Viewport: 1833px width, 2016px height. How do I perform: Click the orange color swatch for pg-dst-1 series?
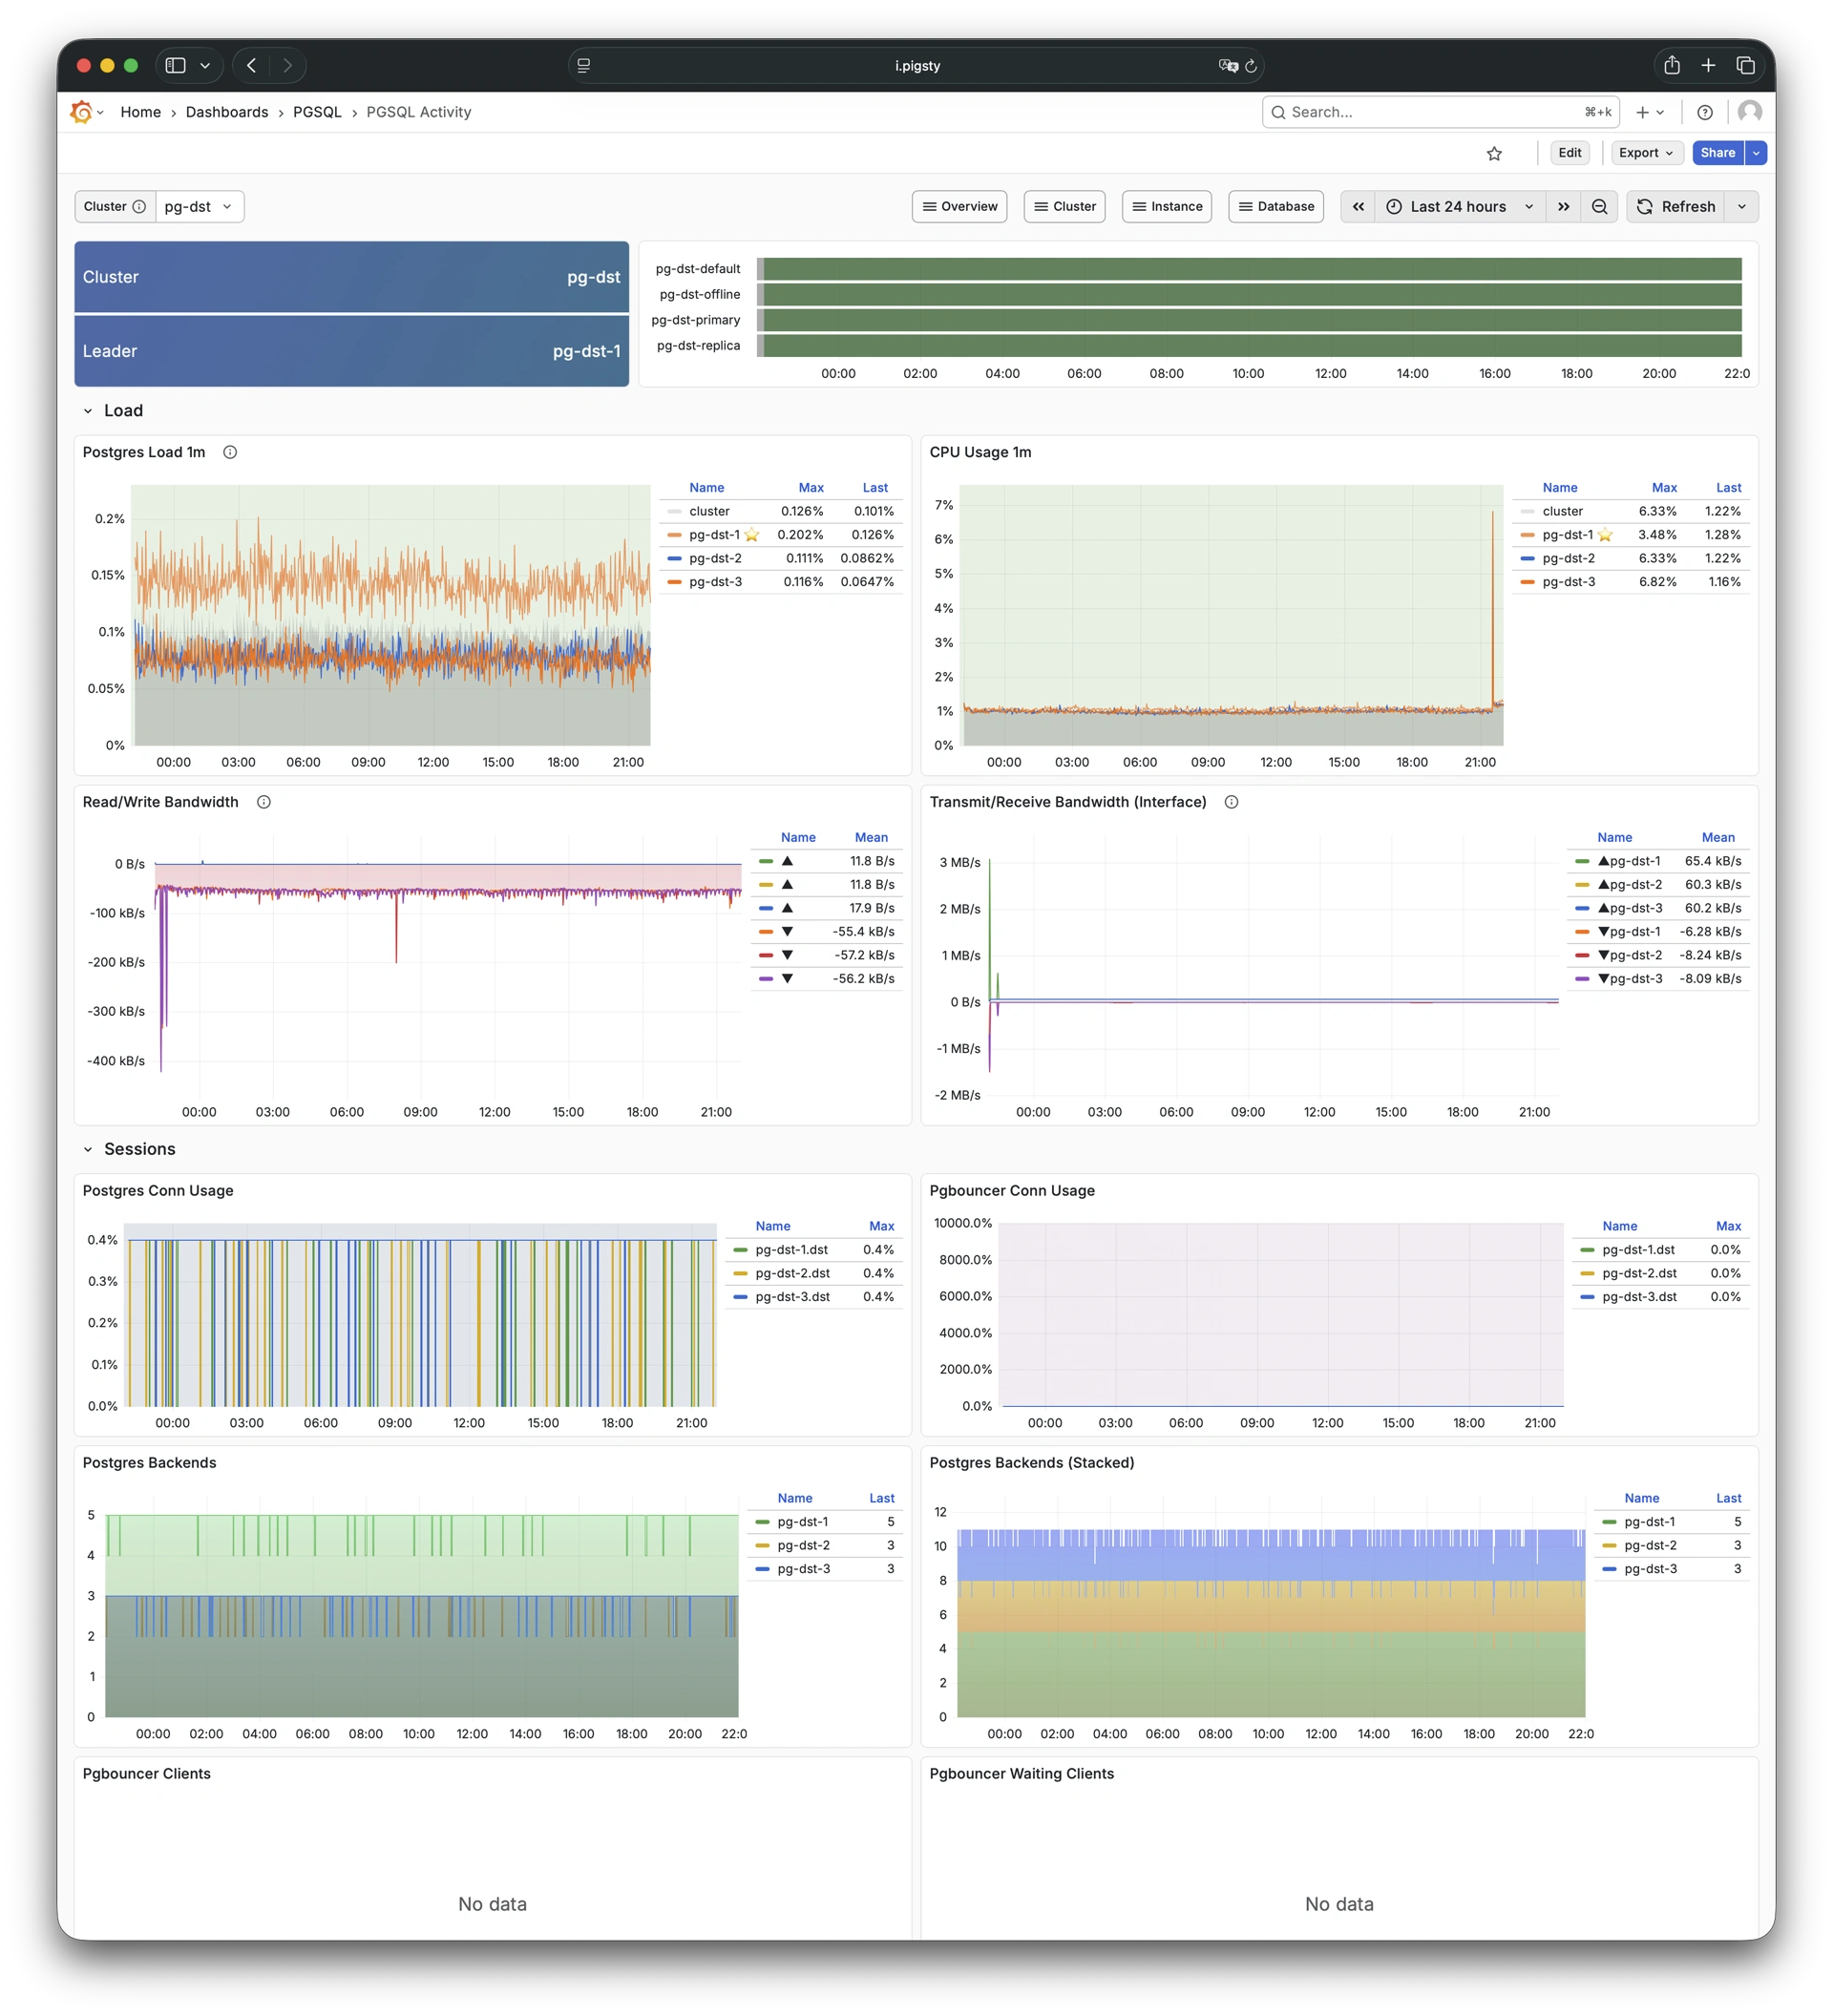click(676, 534)
